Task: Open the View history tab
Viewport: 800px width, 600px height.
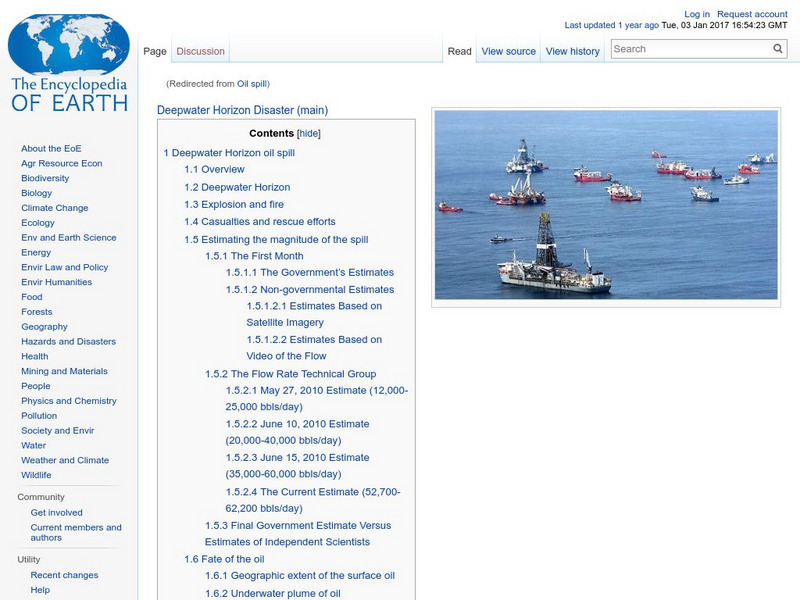Action: point(572,50)
